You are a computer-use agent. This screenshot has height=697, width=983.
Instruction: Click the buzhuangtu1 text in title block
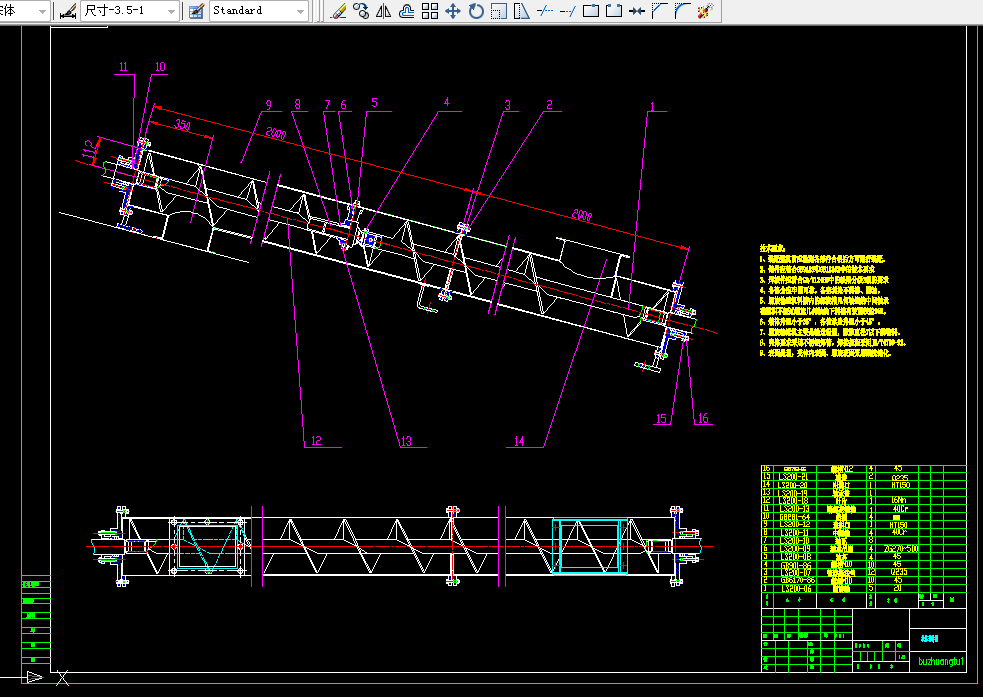pyautogui.click(x=940, y=661)
